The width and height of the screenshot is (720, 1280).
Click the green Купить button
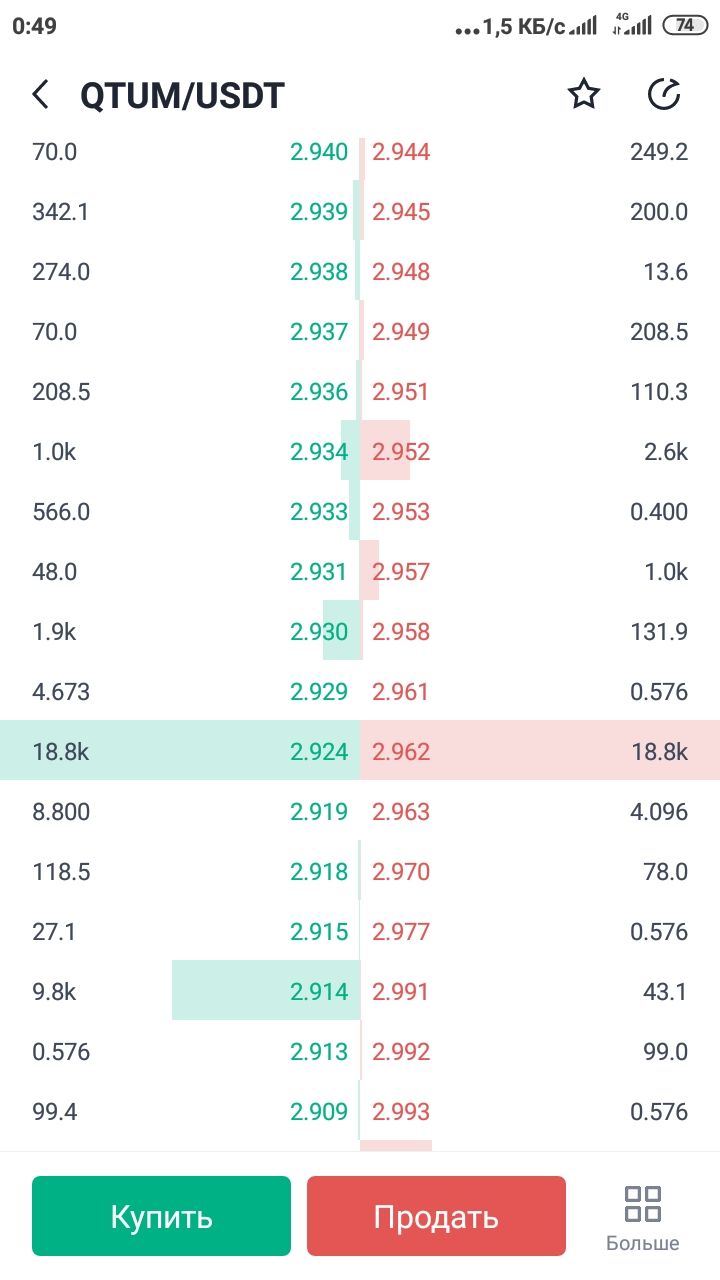click(161, 1216)
